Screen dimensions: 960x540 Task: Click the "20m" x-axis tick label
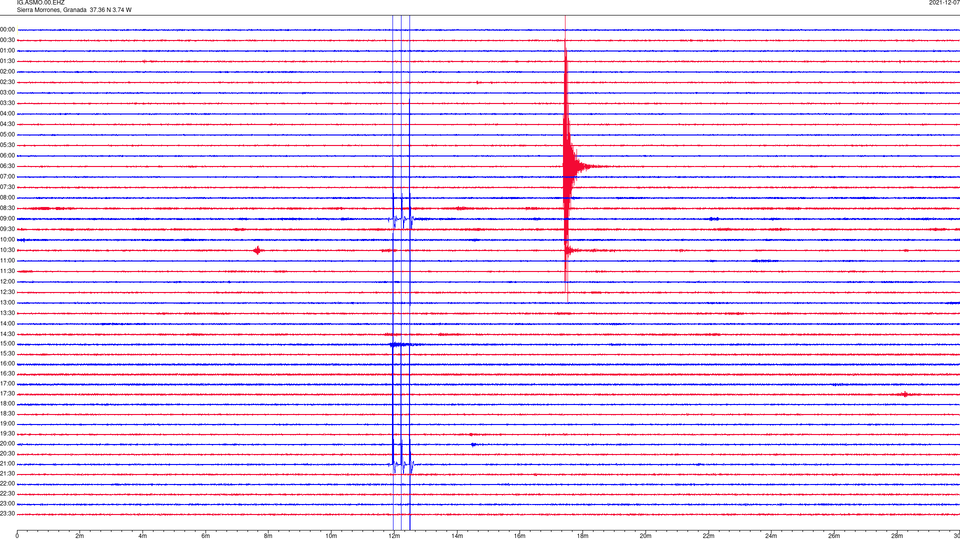(x=645, y=536)
